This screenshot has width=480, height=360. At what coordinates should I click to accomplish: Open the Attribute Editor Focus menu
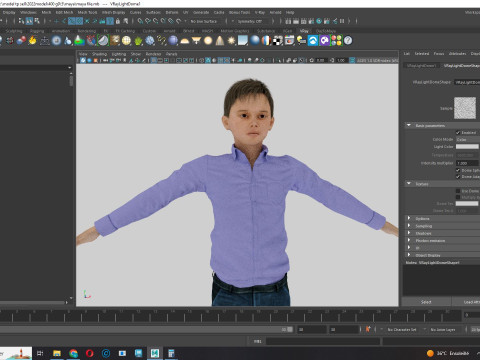[x=439, y=53]
